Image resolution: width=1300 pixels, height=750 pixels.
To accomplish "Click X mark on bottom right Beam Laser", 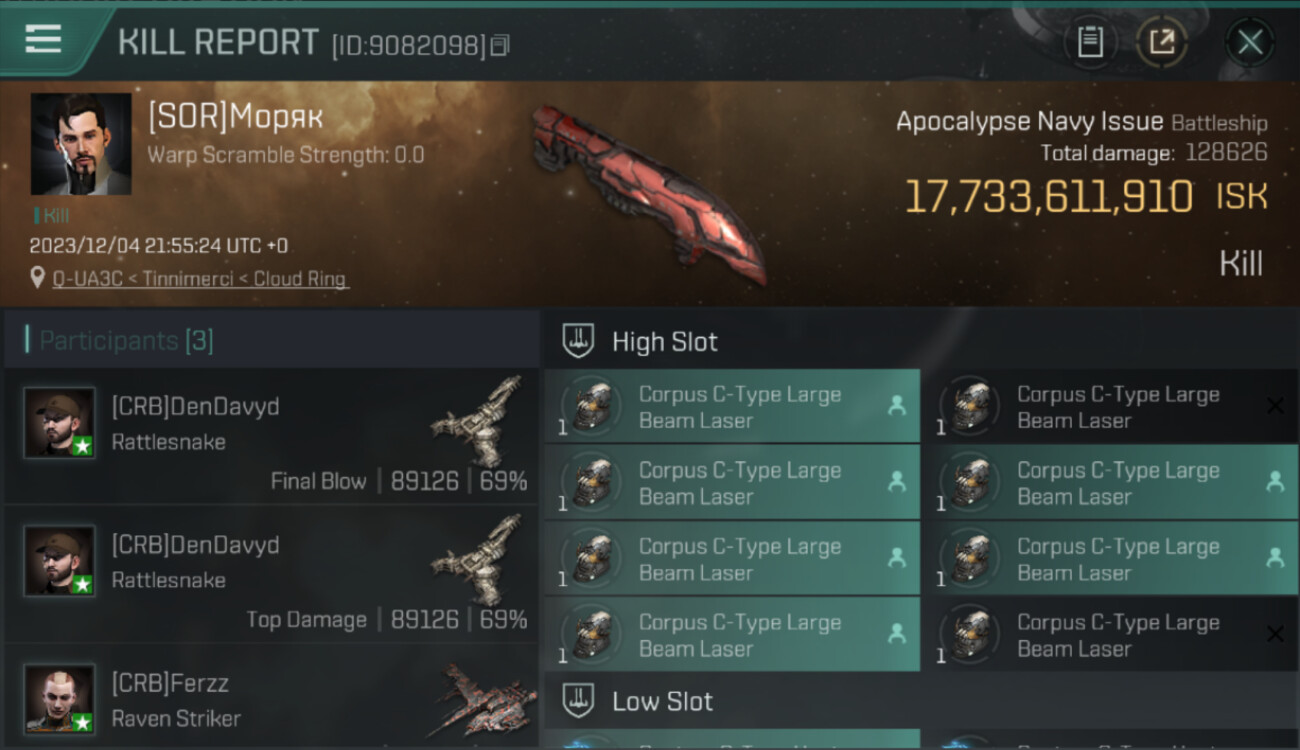I will [1275, 633].
